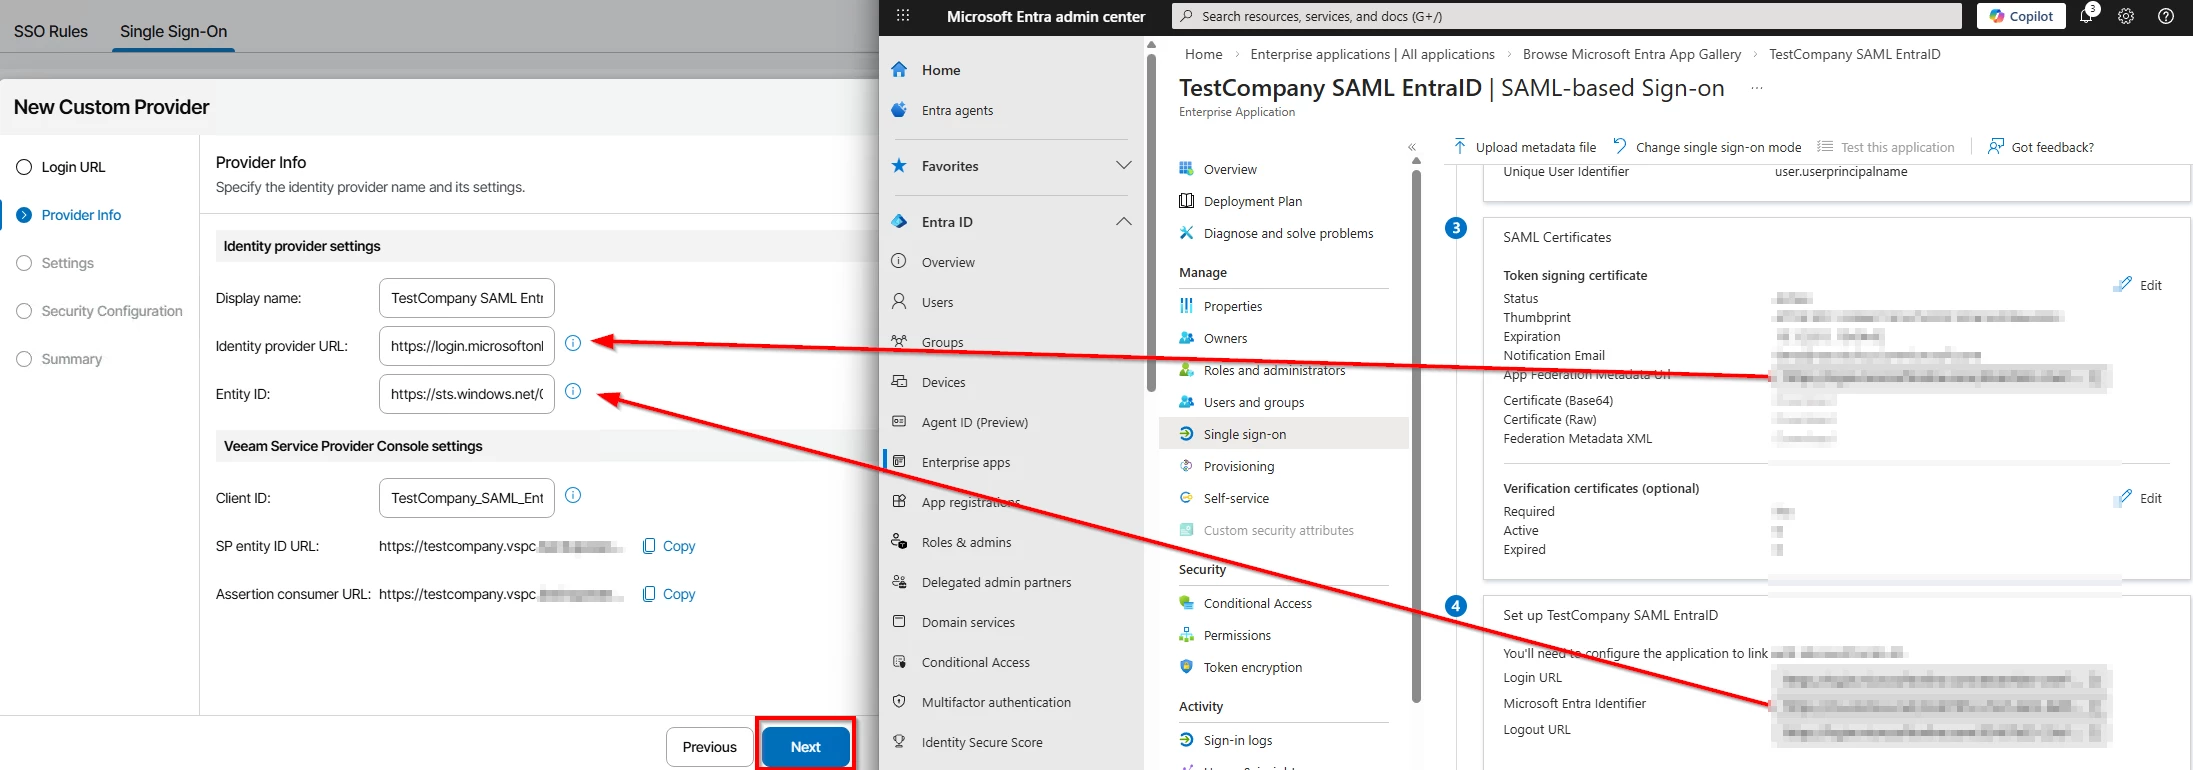Open the Owners page
The height and width of the screenshot is (770, 2193).
click(x=1225, y=338)
